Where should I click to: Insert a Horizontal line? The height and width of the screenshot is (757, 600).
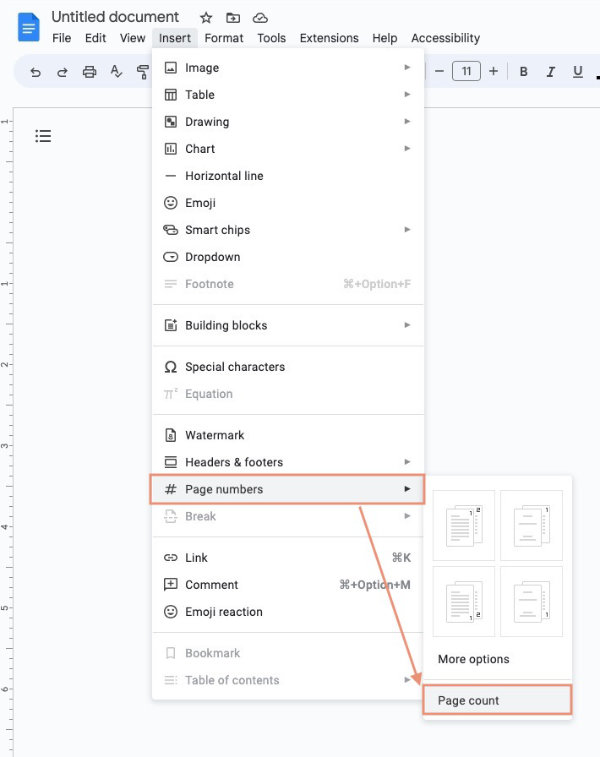point(288,176)
